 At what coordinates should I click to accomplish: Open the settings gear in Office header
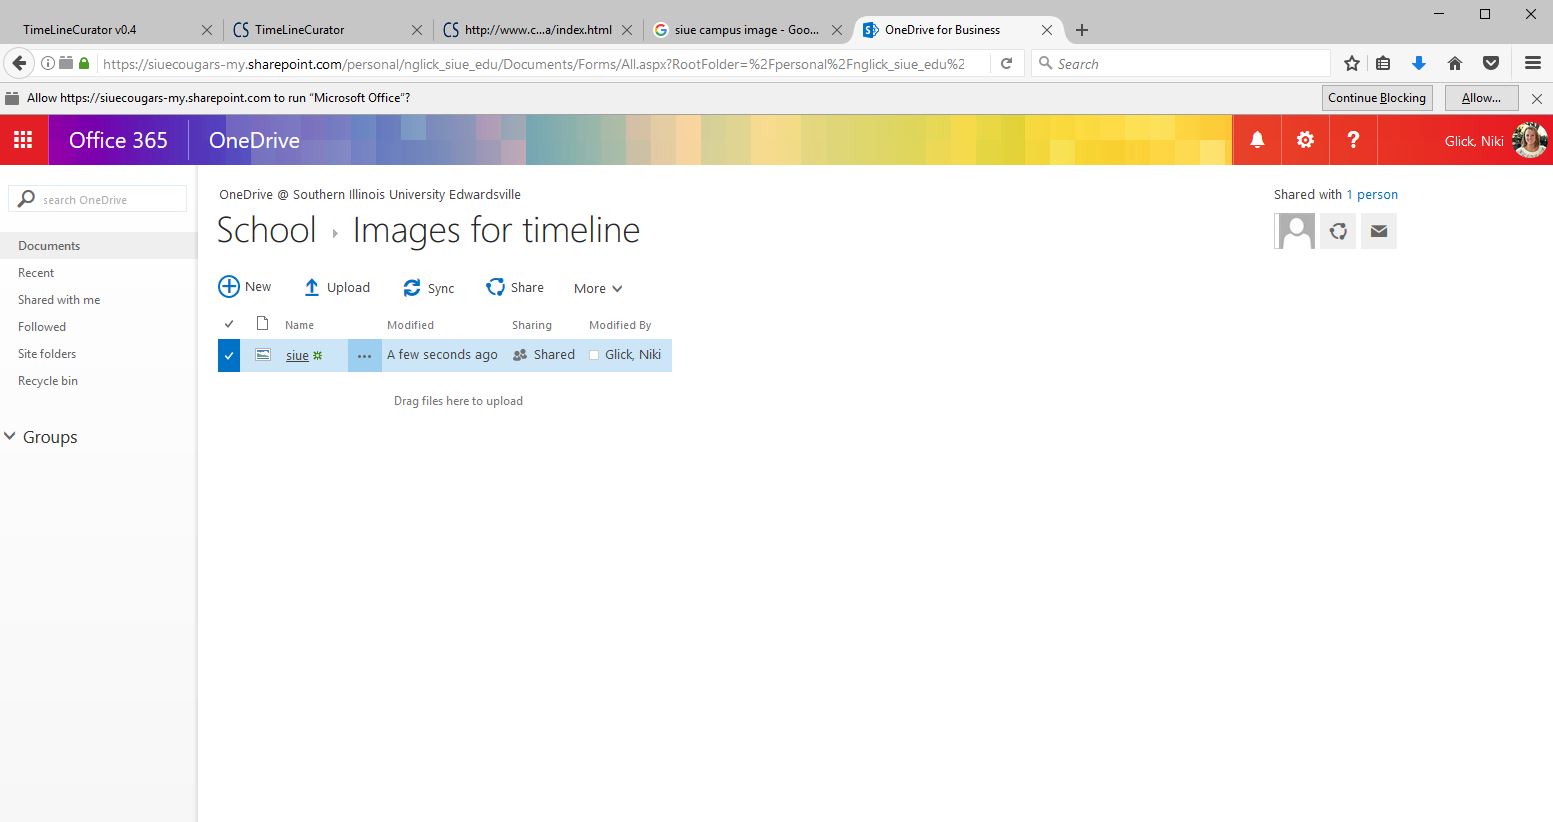(x=1305, y=140)
